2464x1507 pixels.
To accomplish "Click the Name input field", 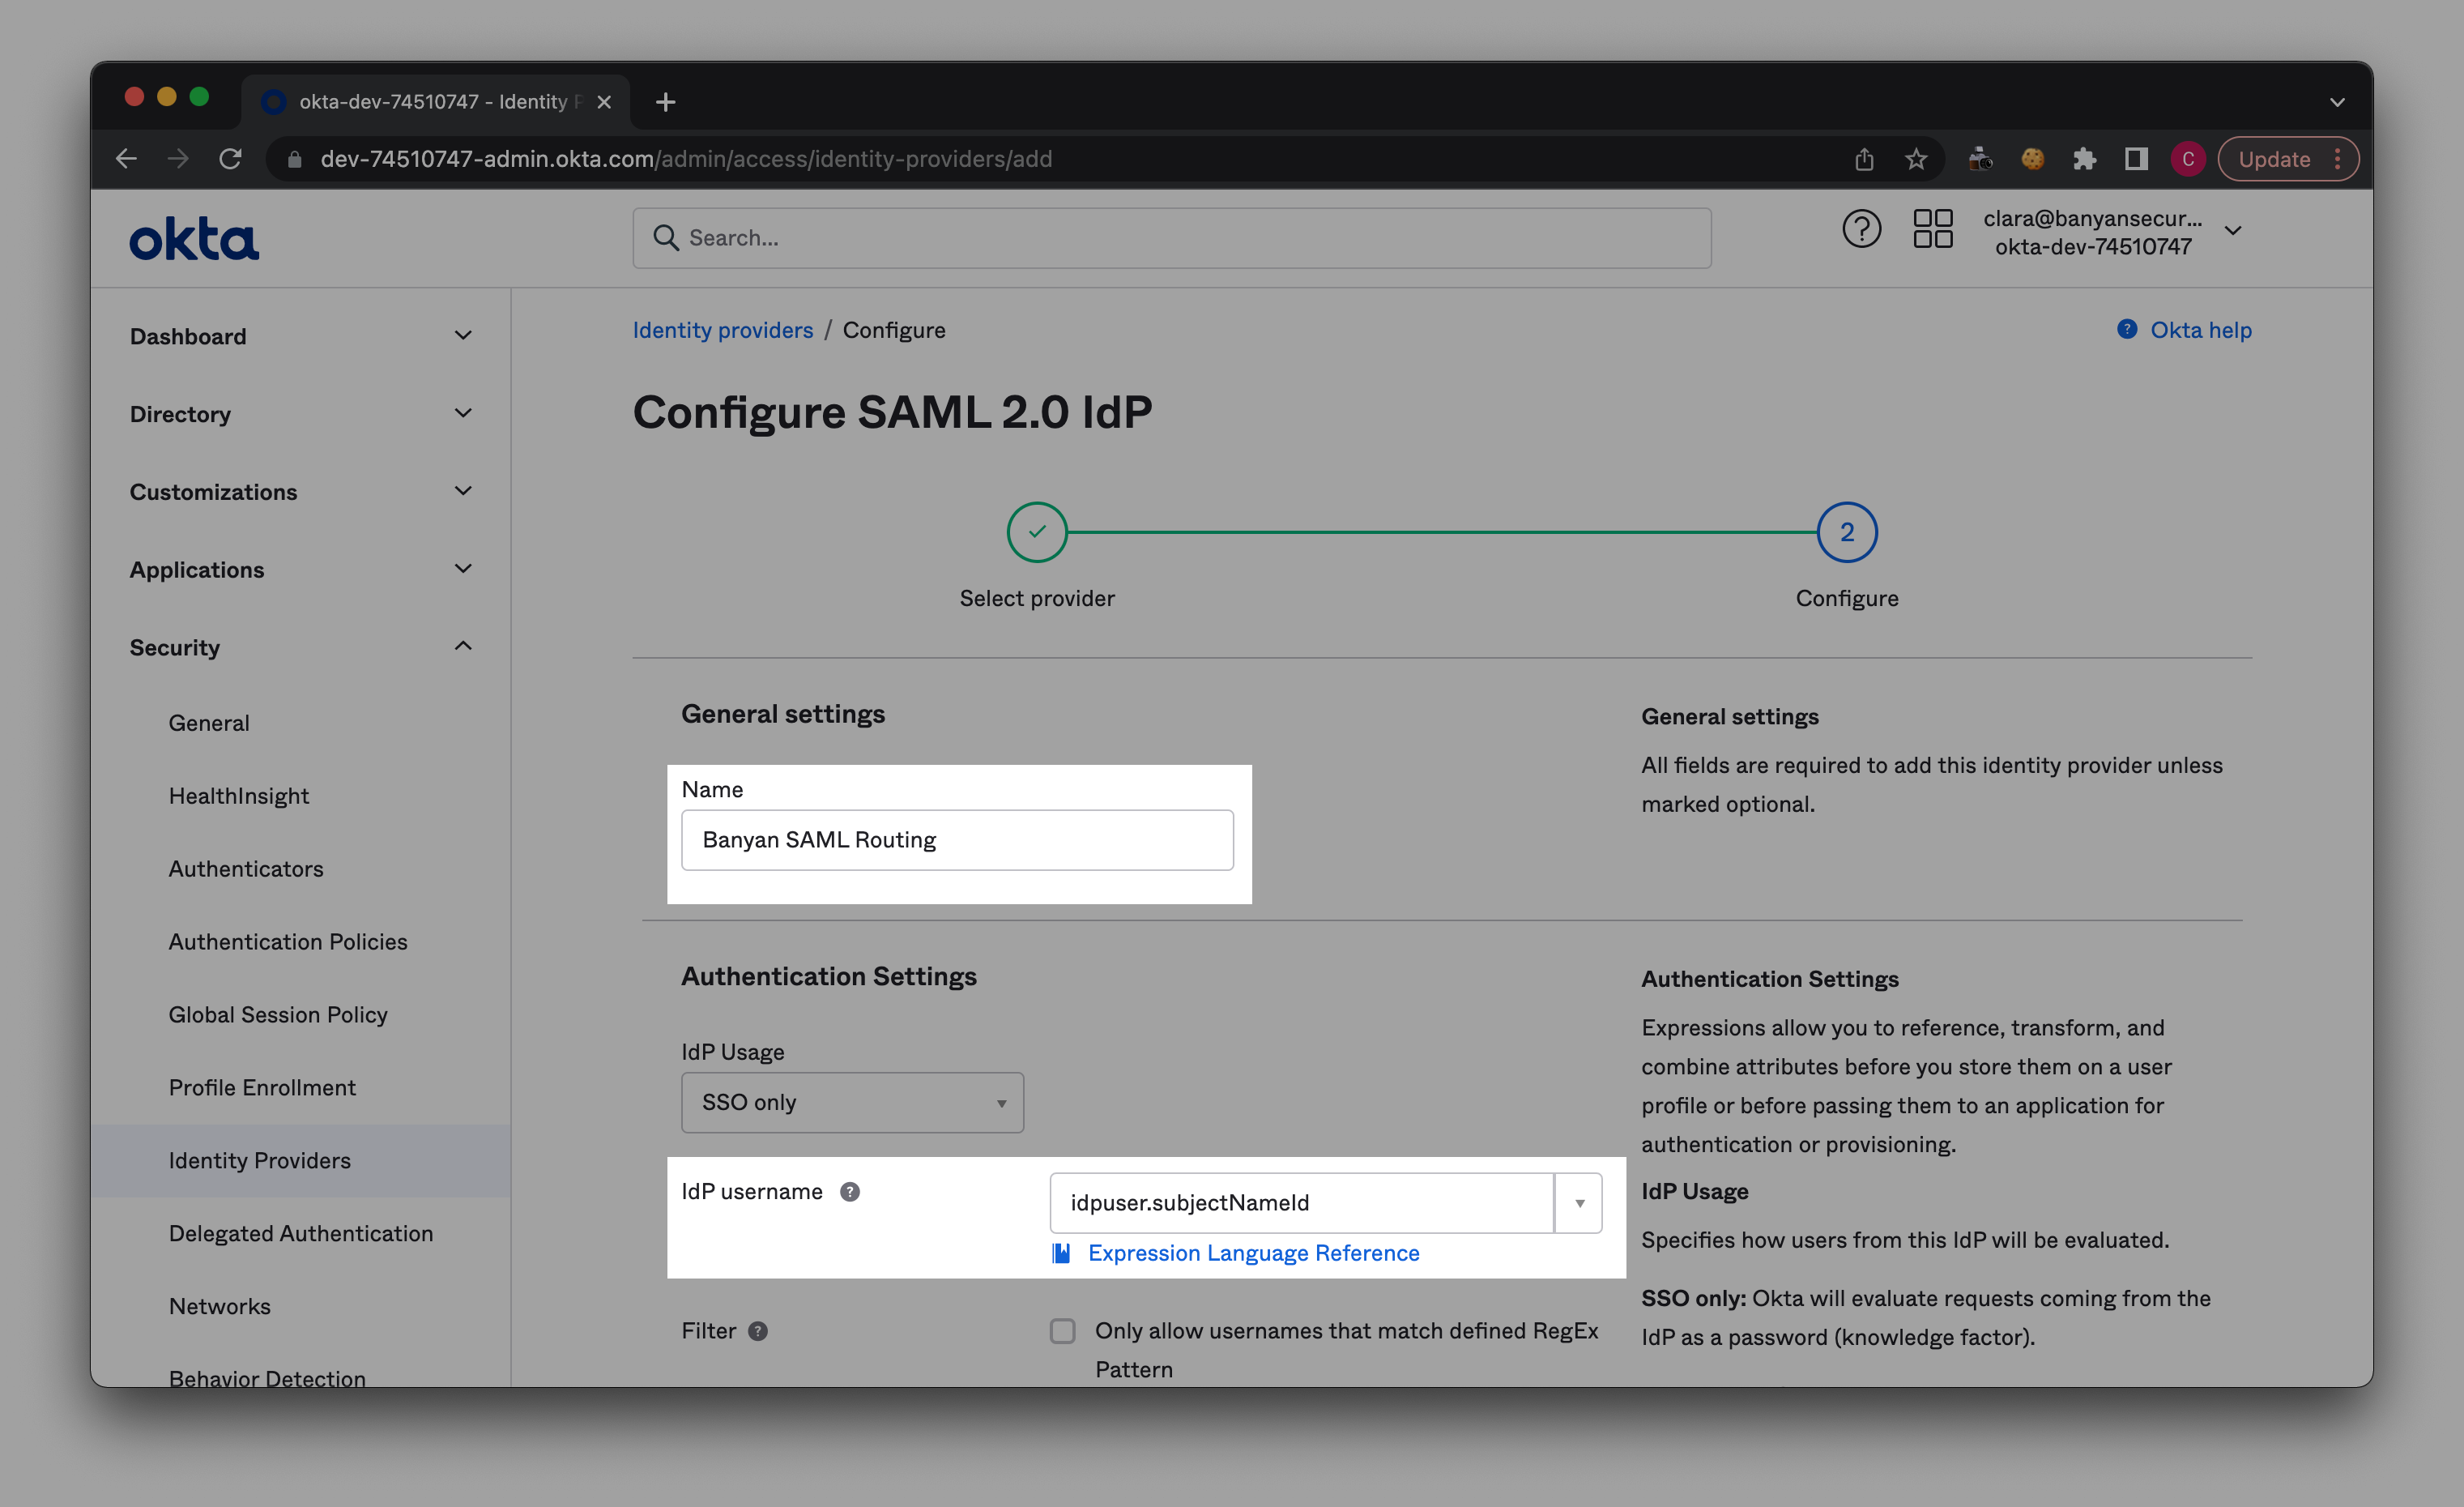I will tap(957, 840).
